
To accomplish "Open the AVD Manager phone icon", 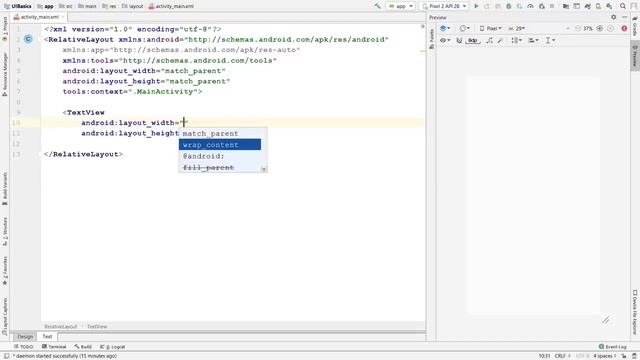I will click(598, 6).
